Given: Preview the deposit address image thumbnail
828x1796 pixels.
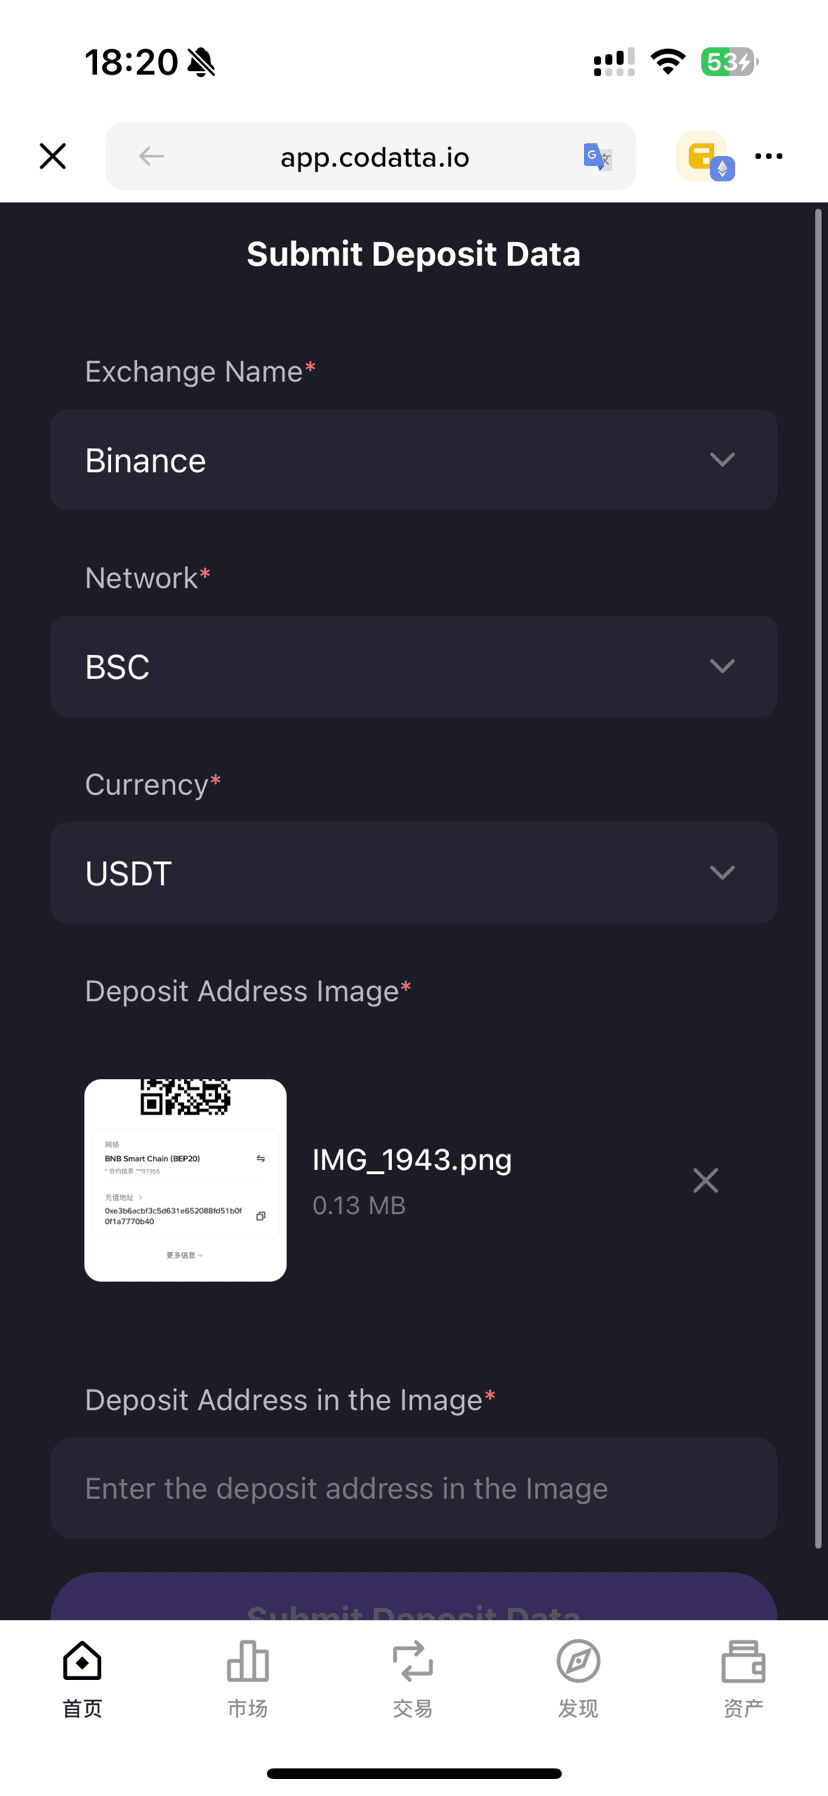Looking at the screenshot, I should 185,1180.
